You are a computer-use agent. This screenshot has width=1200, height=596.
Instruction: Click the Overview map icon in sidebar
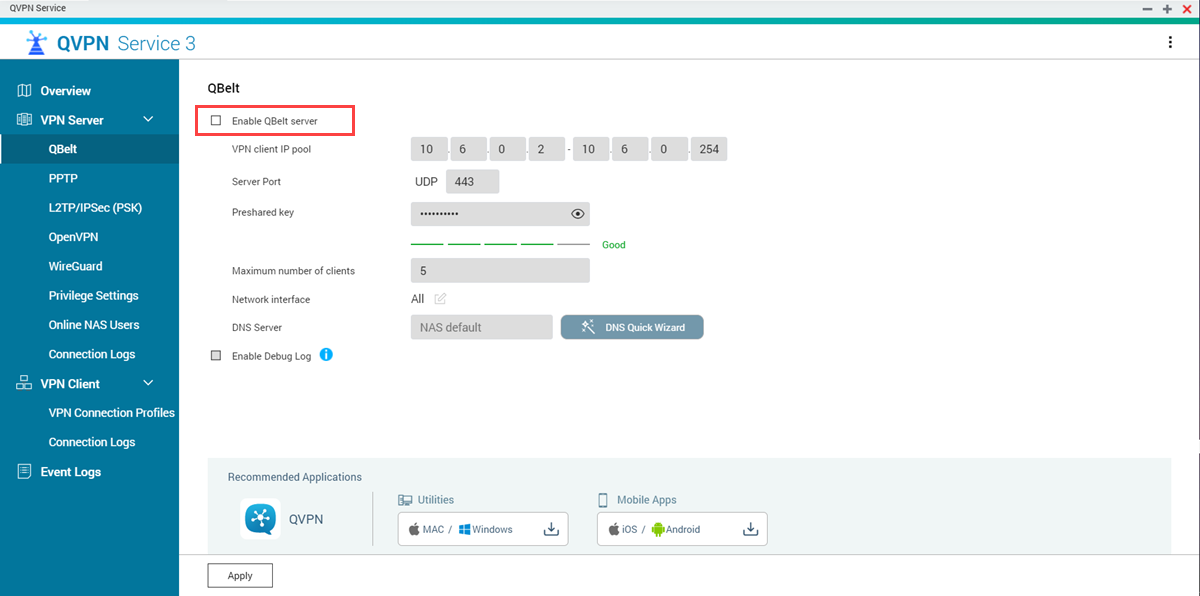coord(25,91)
